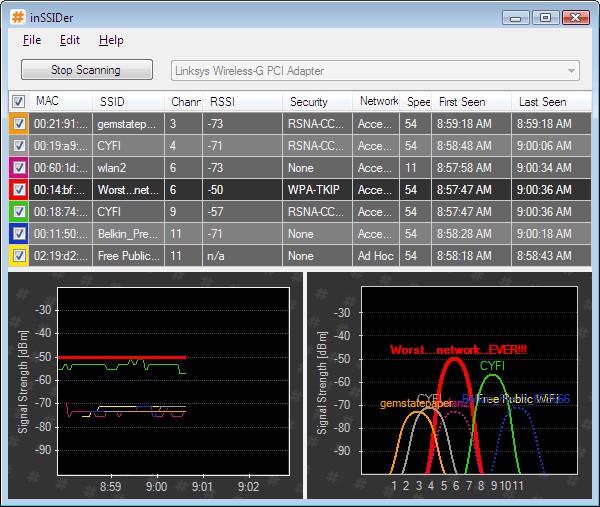Click the Worst...network...EVER!!! label in channel graph
This screenshot has width=600, height=507.
[x=458, y=349]
